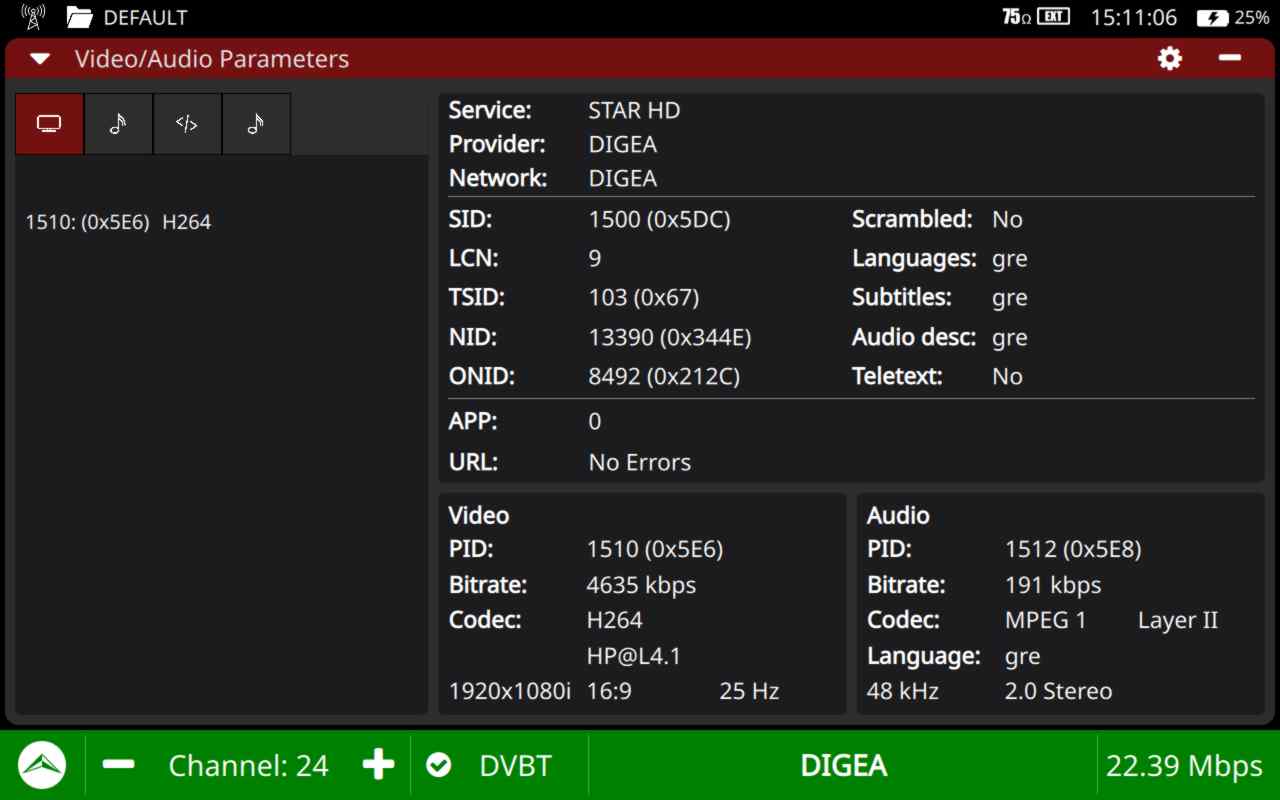
Task: Open the Channel: 24 selector
Action: pos(248,766)
